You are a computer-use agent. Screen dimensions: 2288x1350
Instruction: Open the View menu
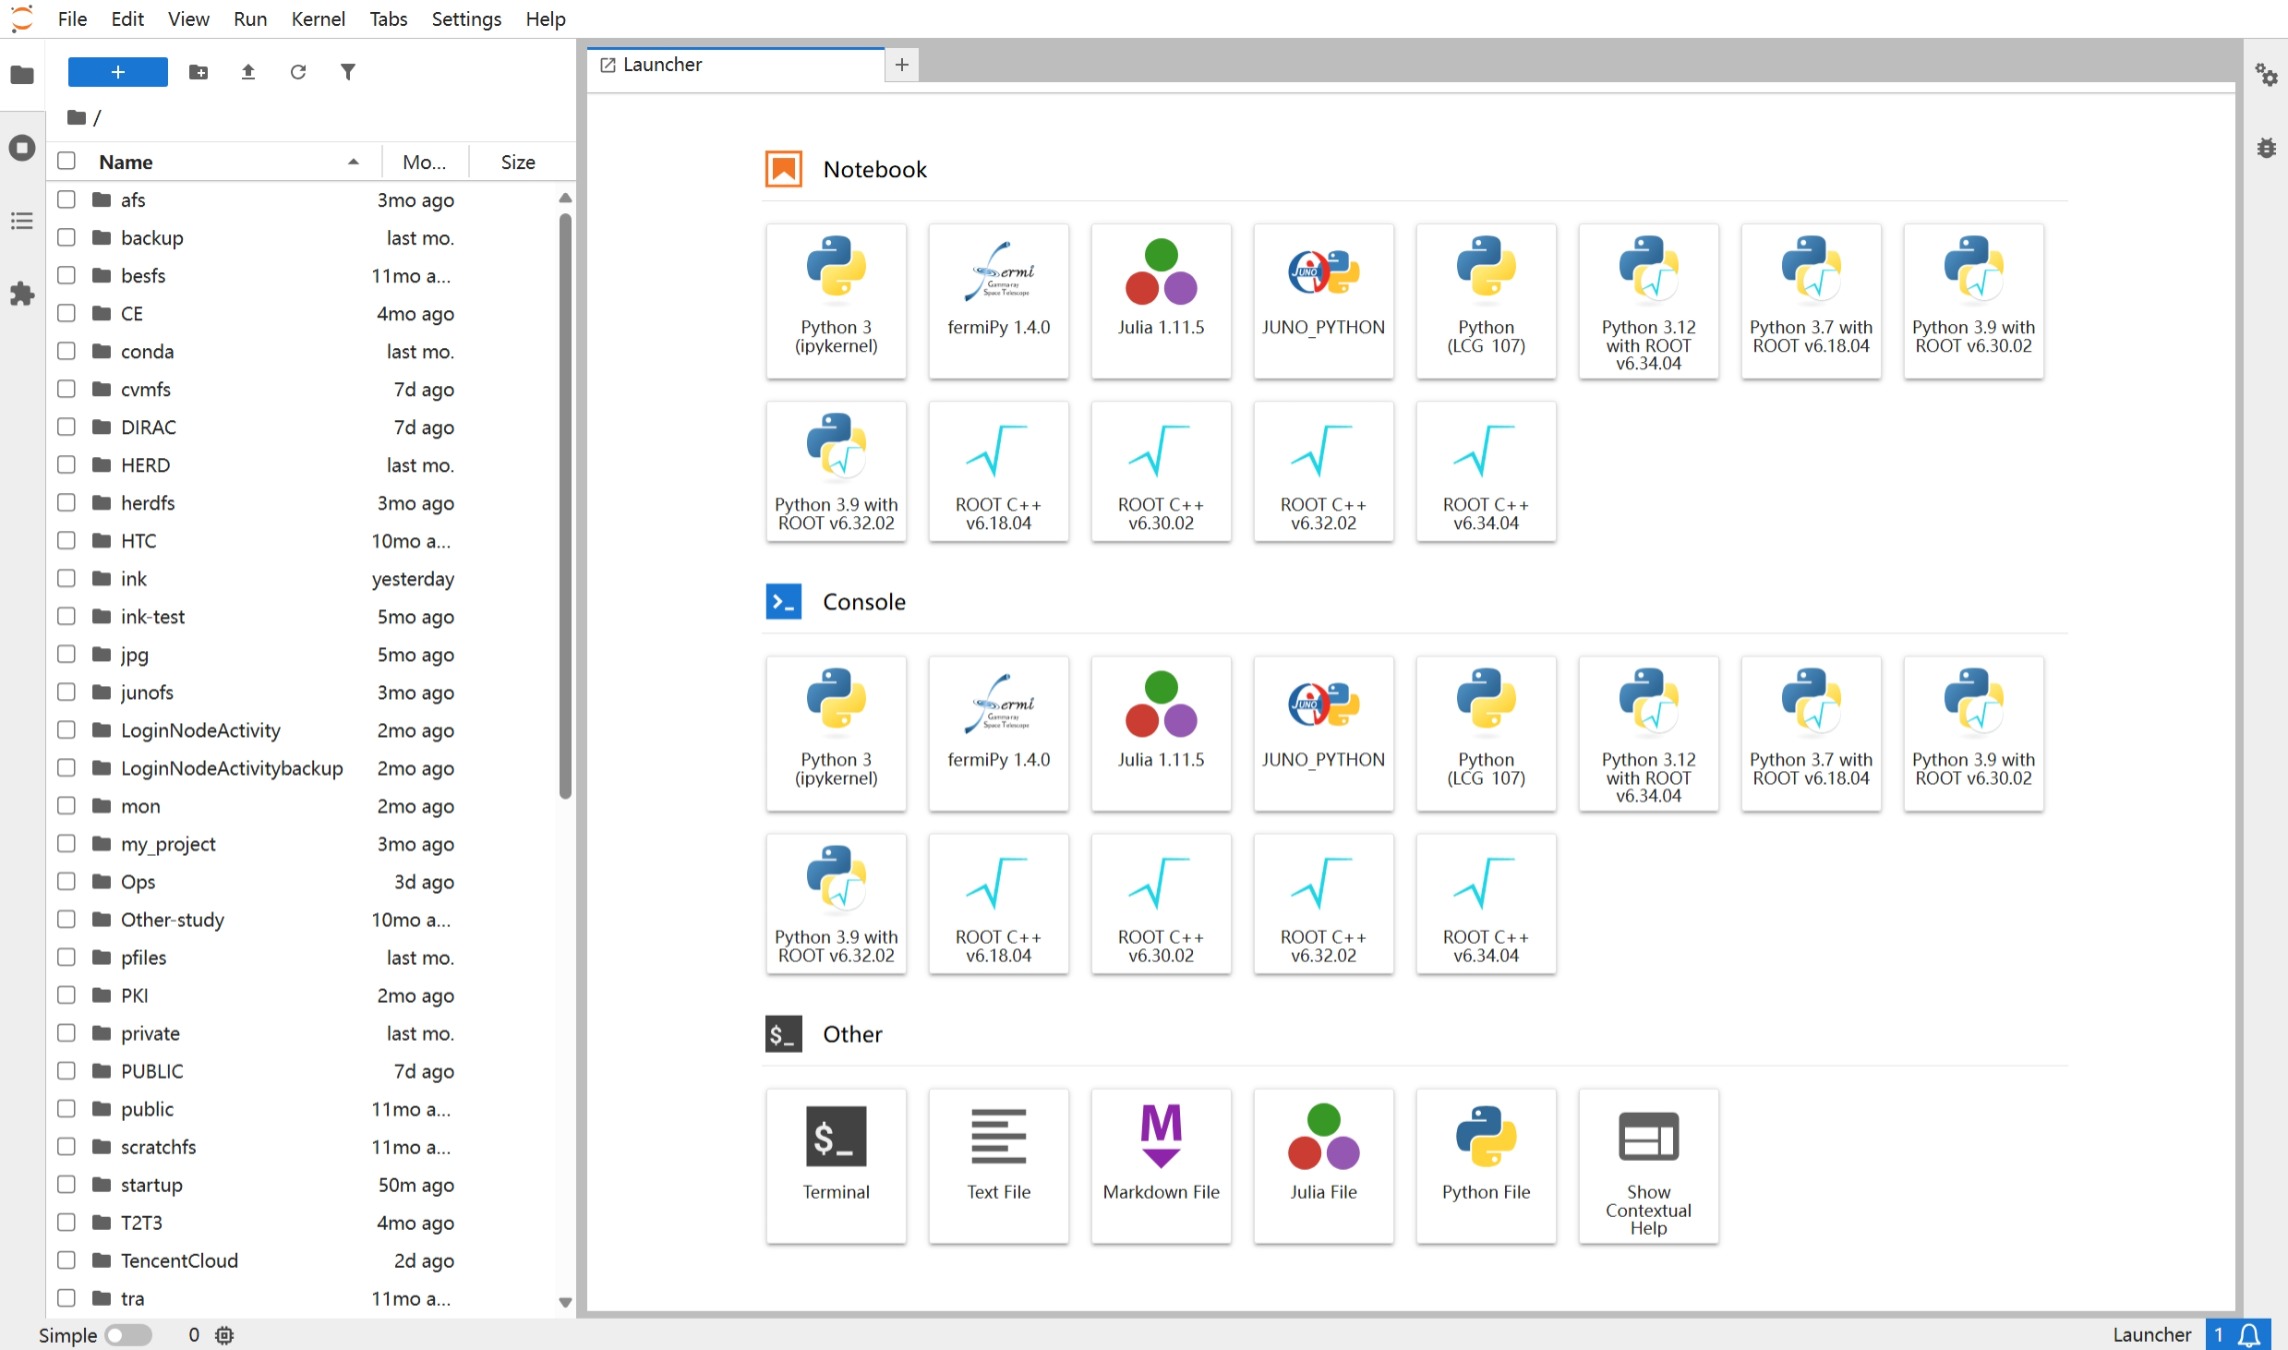(x=188, y=19)
